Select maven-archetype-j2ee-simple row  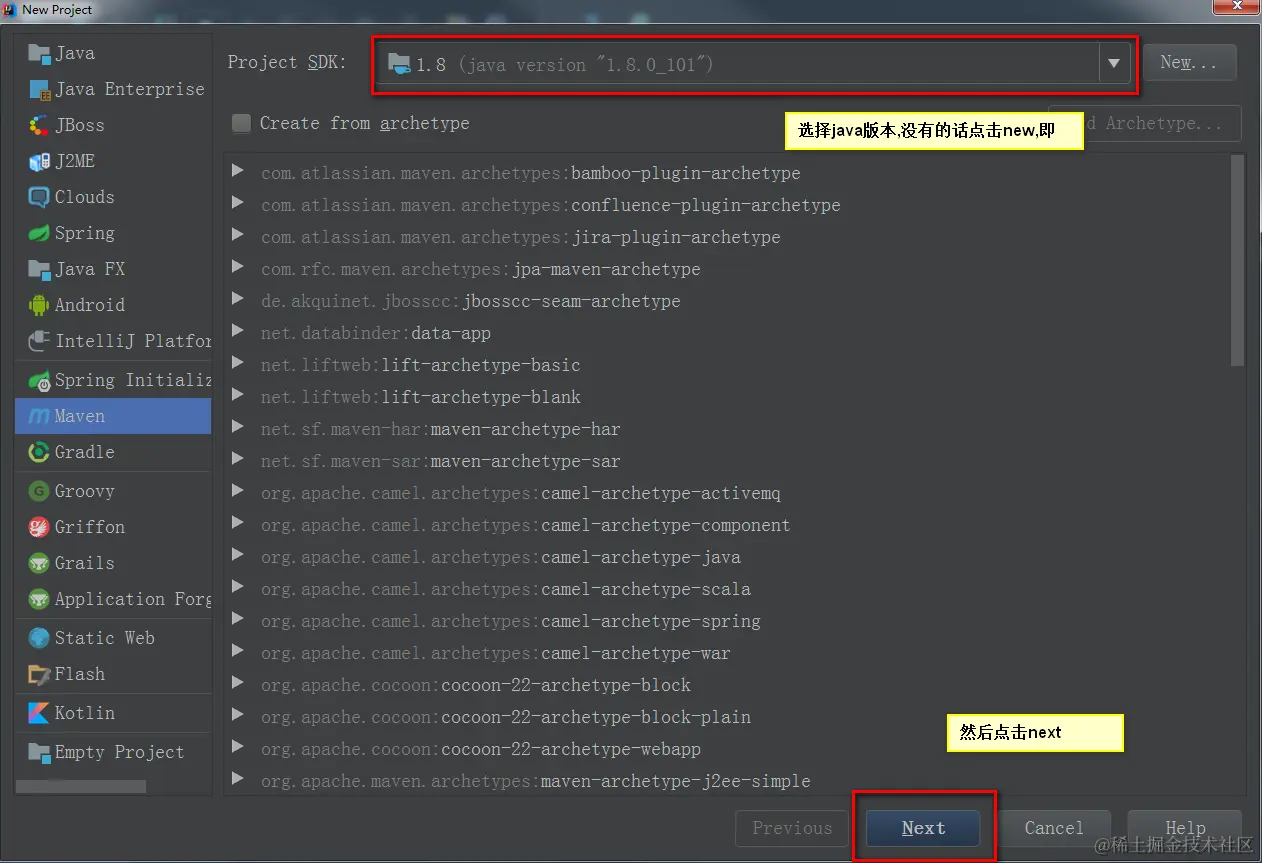[x=726, y=781]
